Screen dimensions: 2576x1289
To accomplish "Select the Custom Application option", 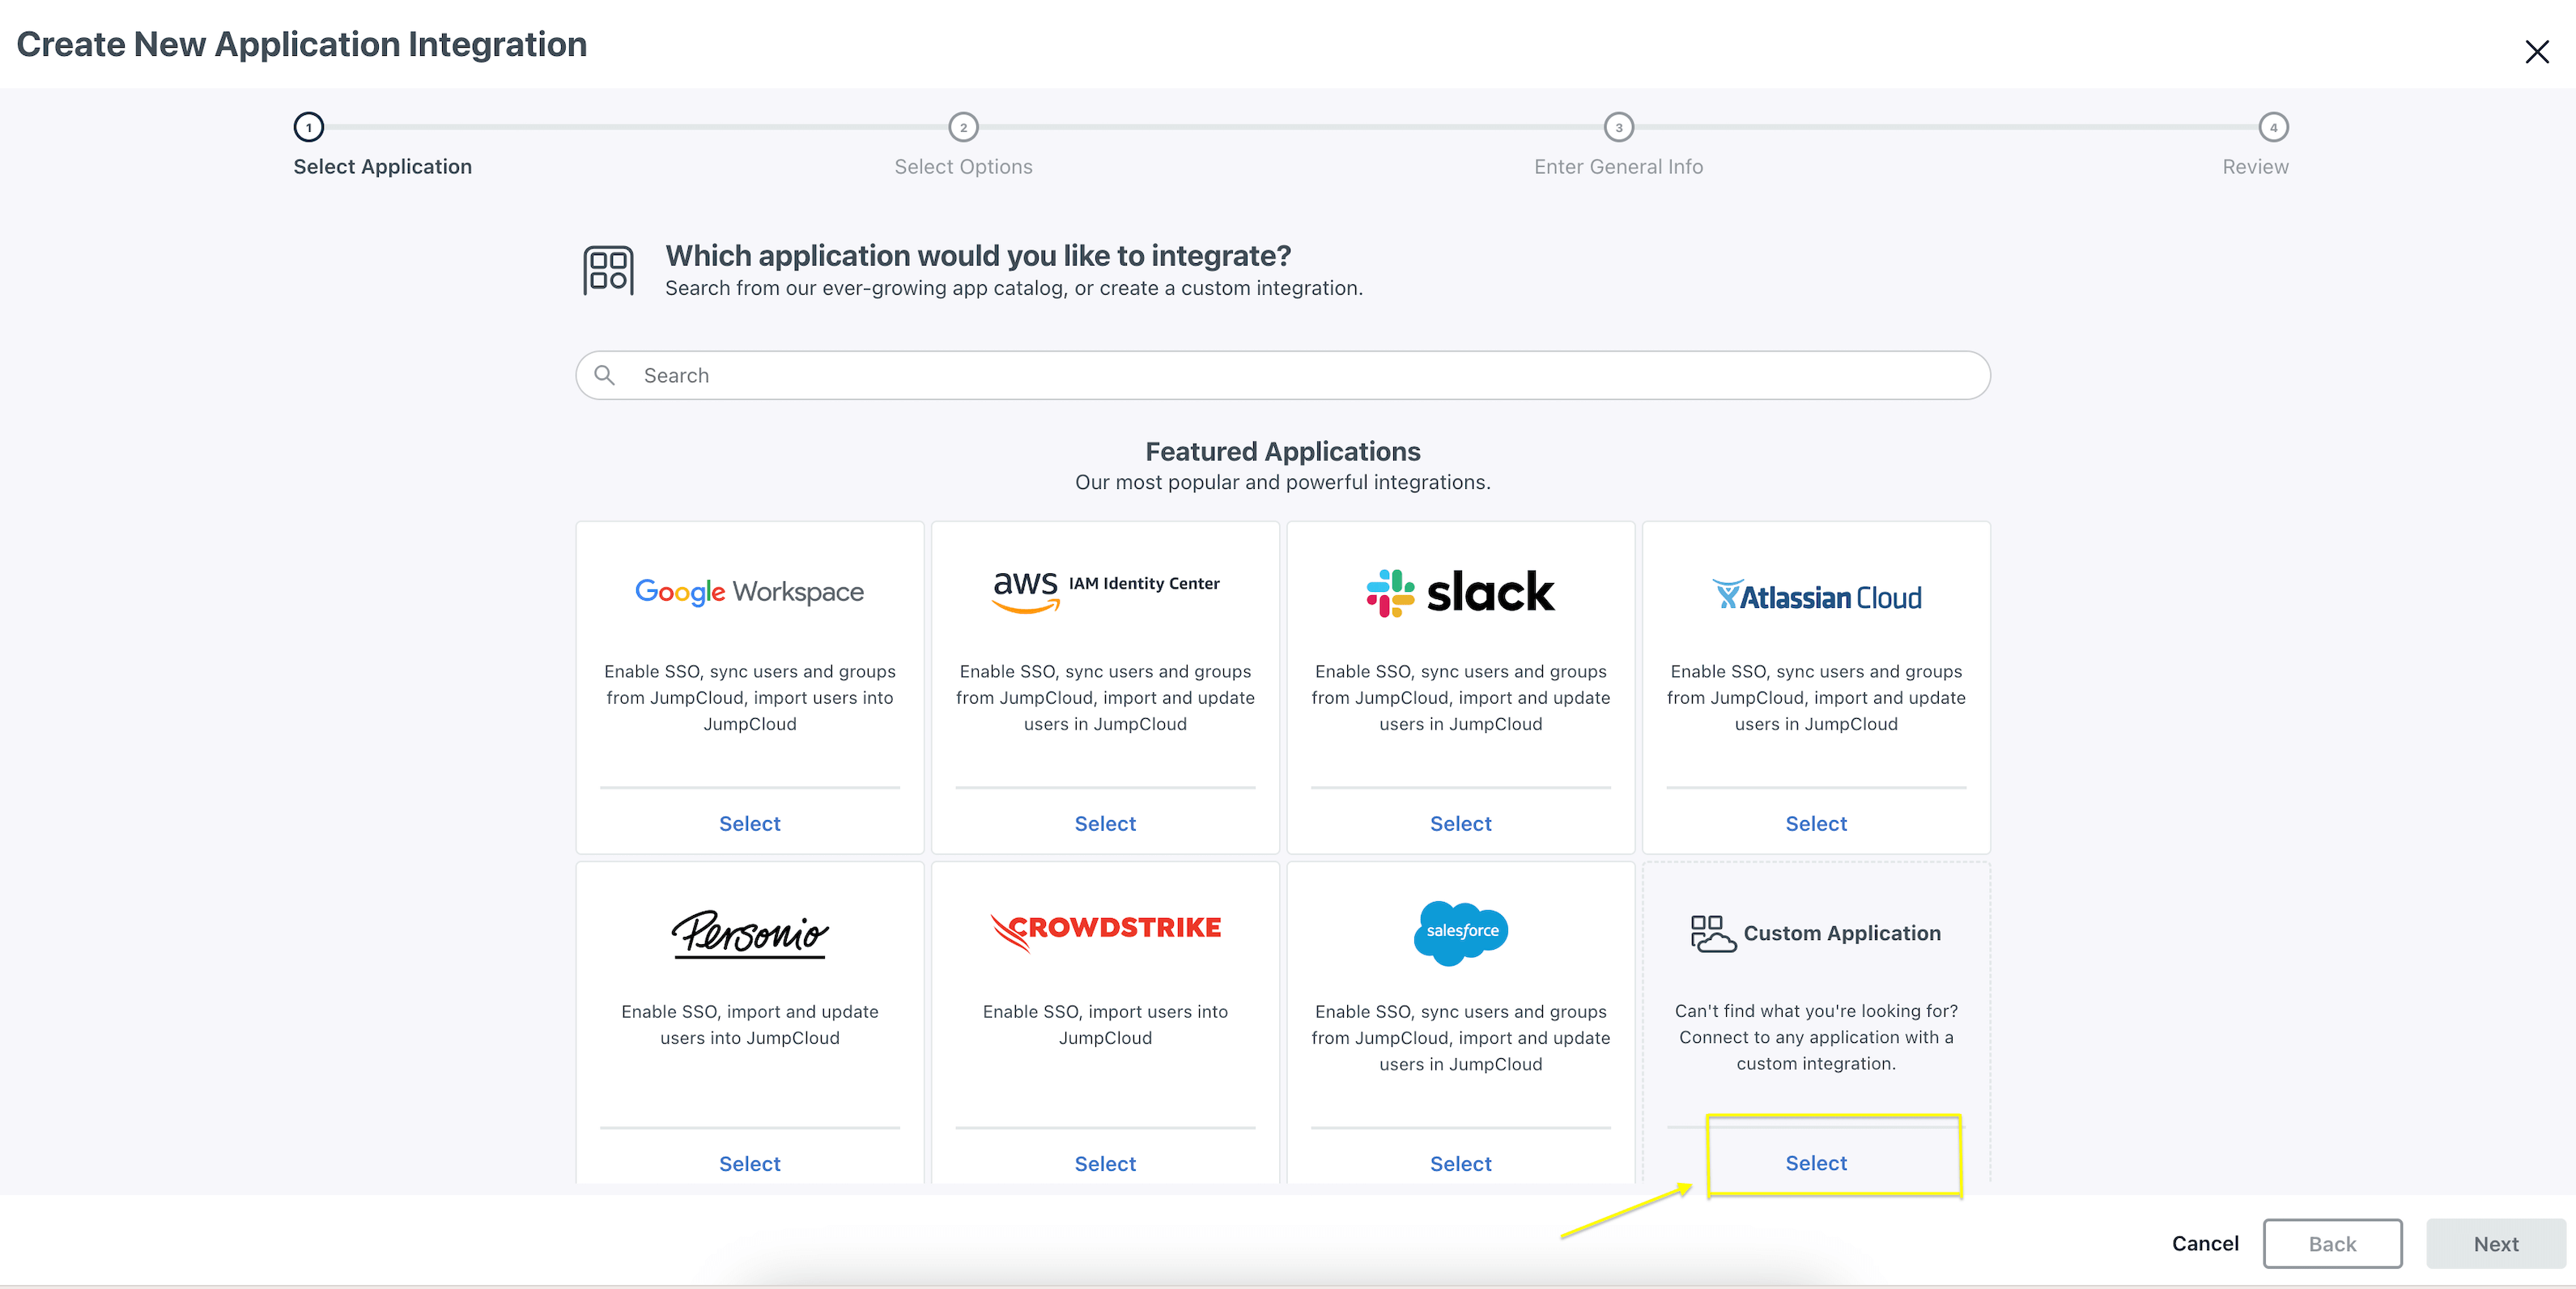I will click(1816, 1163).
